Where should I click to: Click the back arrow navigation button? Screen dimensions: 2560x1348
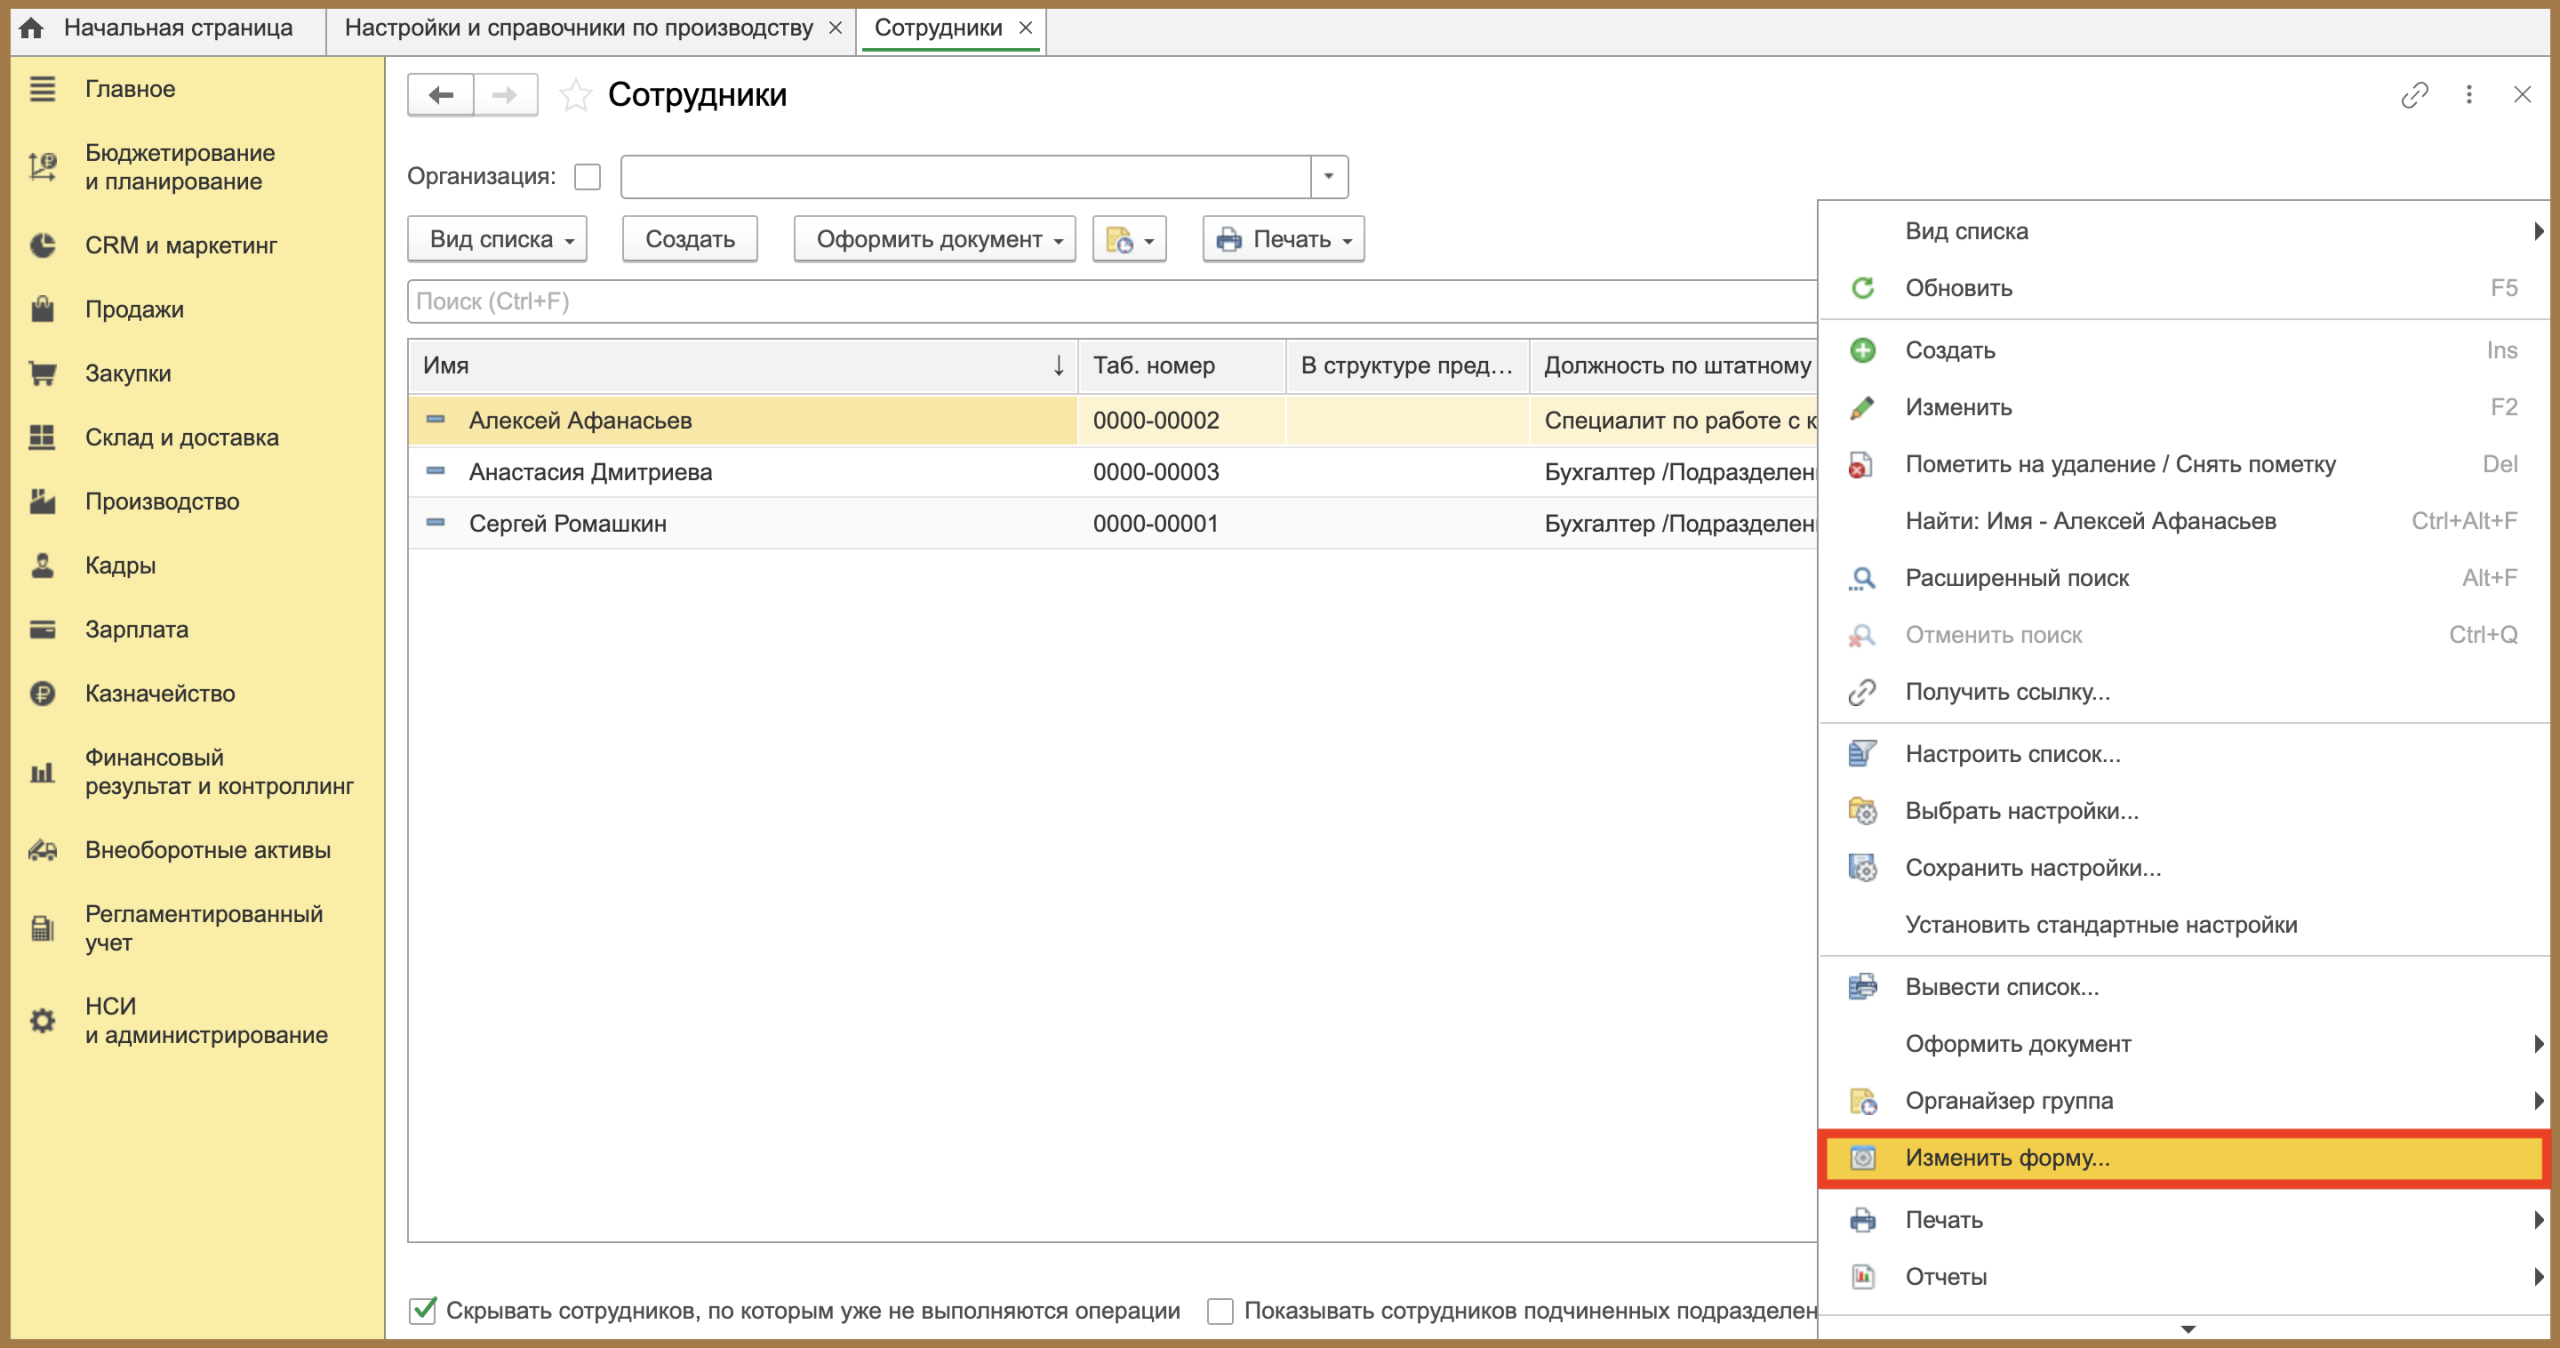click(x=441, y=95)
